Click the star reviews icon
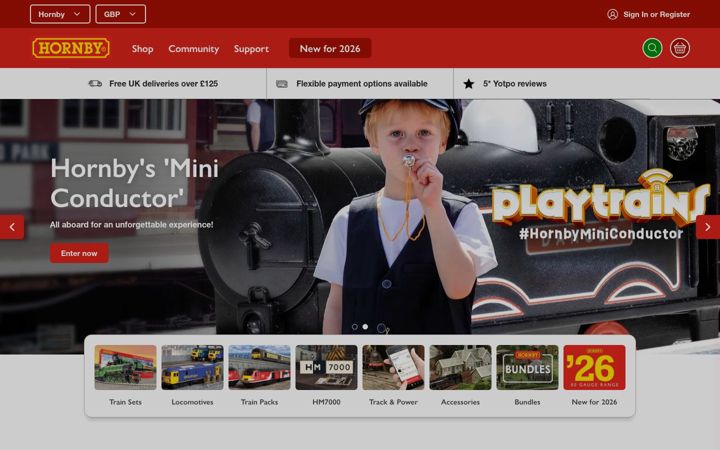 pyautogui.click(x=468, y=84)
